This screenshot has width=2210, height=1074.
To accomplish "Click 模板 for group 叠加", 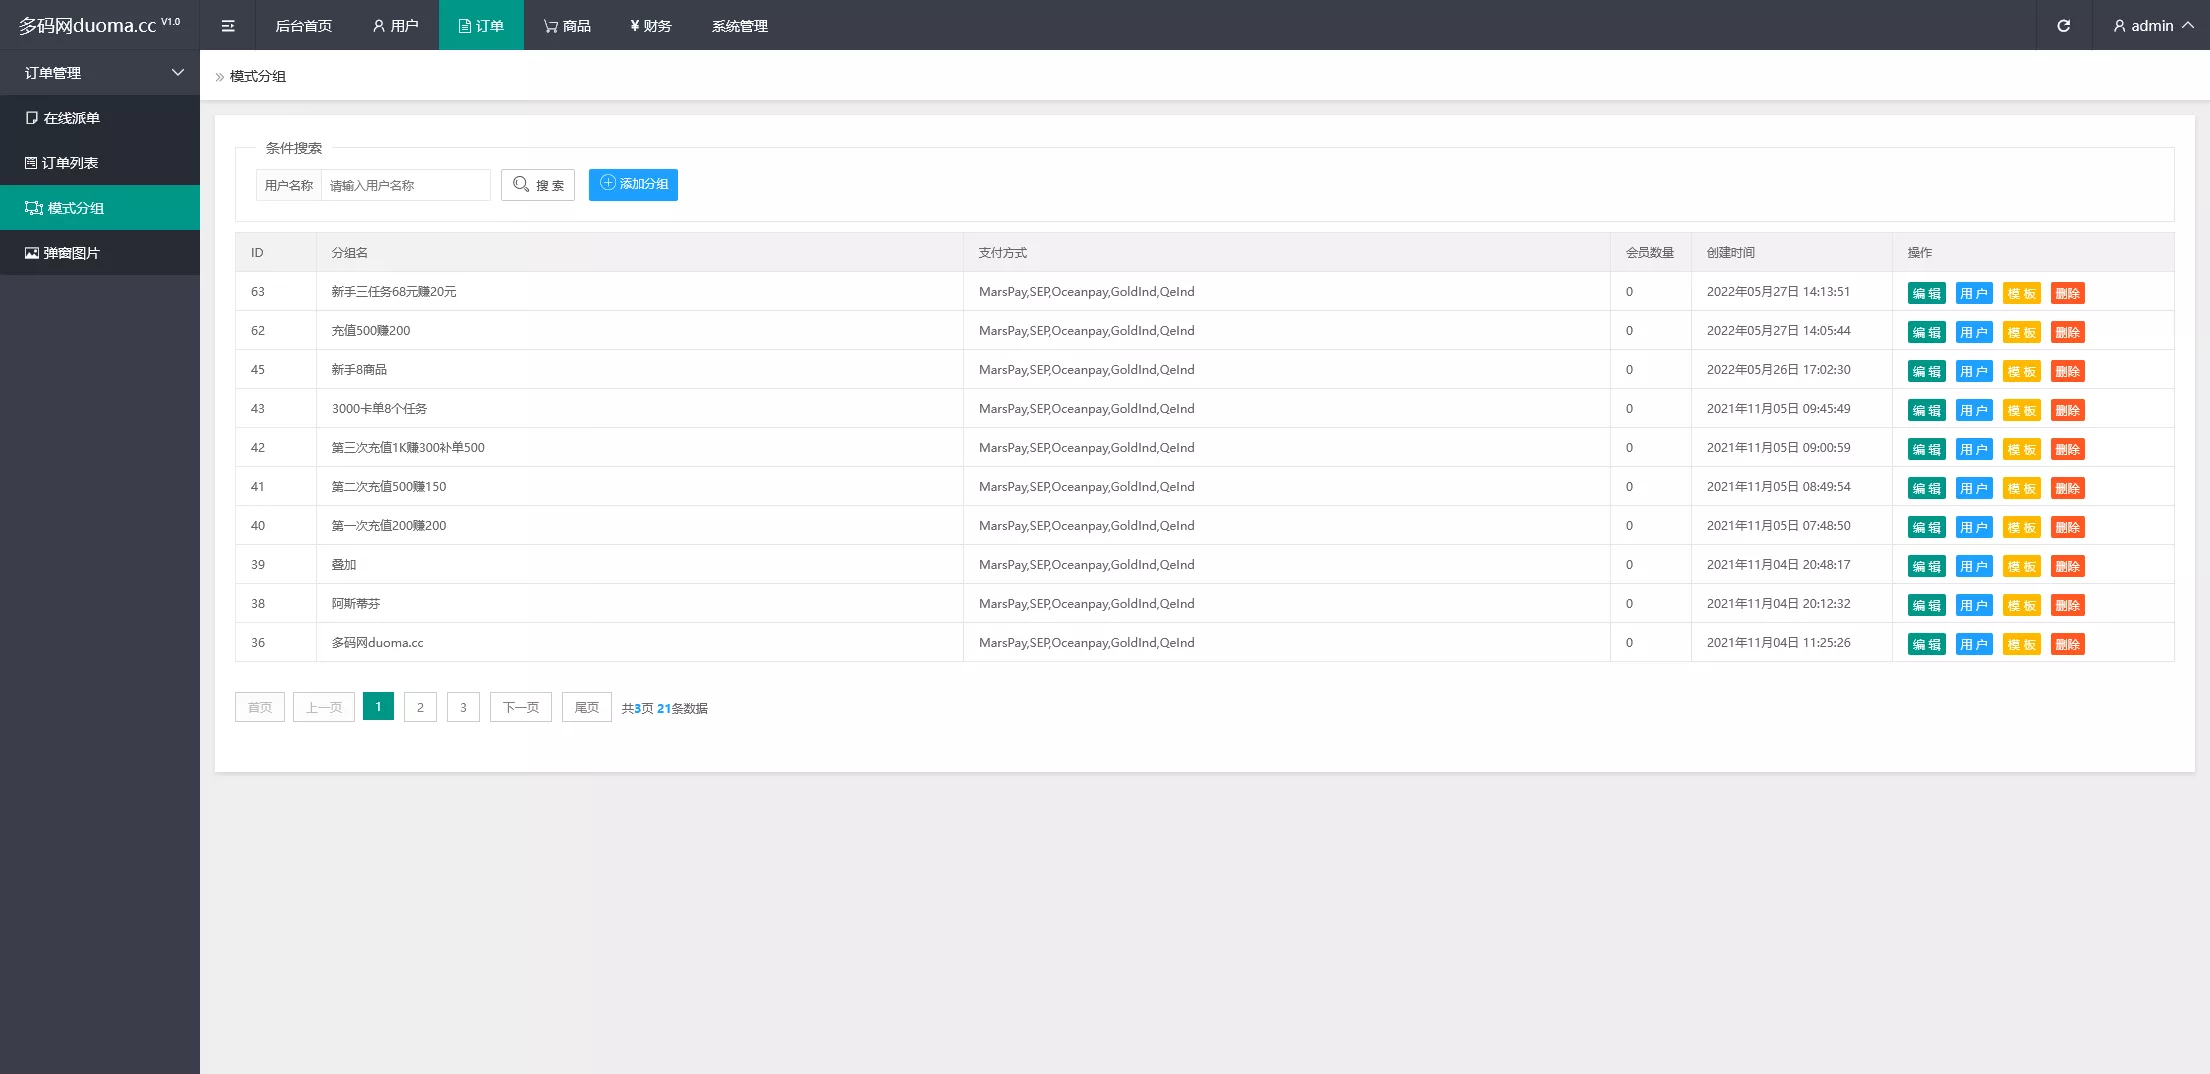I will (2021, 566).
